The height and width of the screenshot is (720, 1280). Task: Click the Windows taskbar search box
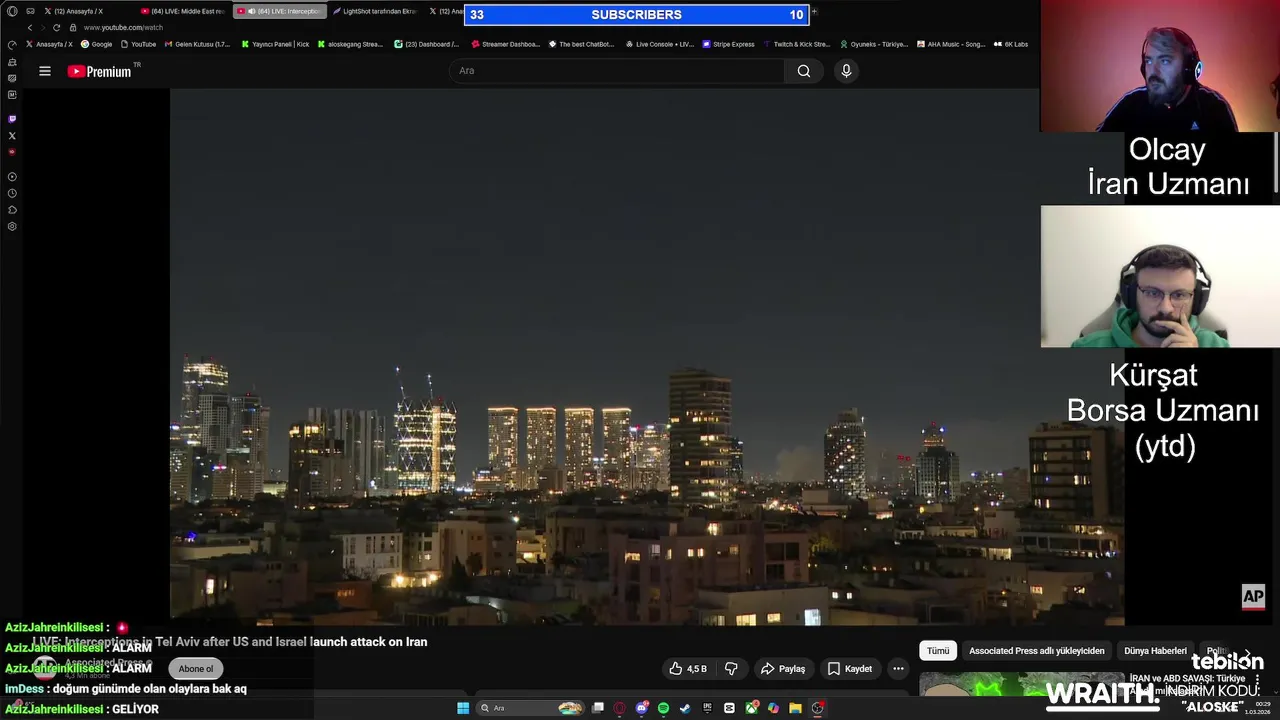(530, 708)
